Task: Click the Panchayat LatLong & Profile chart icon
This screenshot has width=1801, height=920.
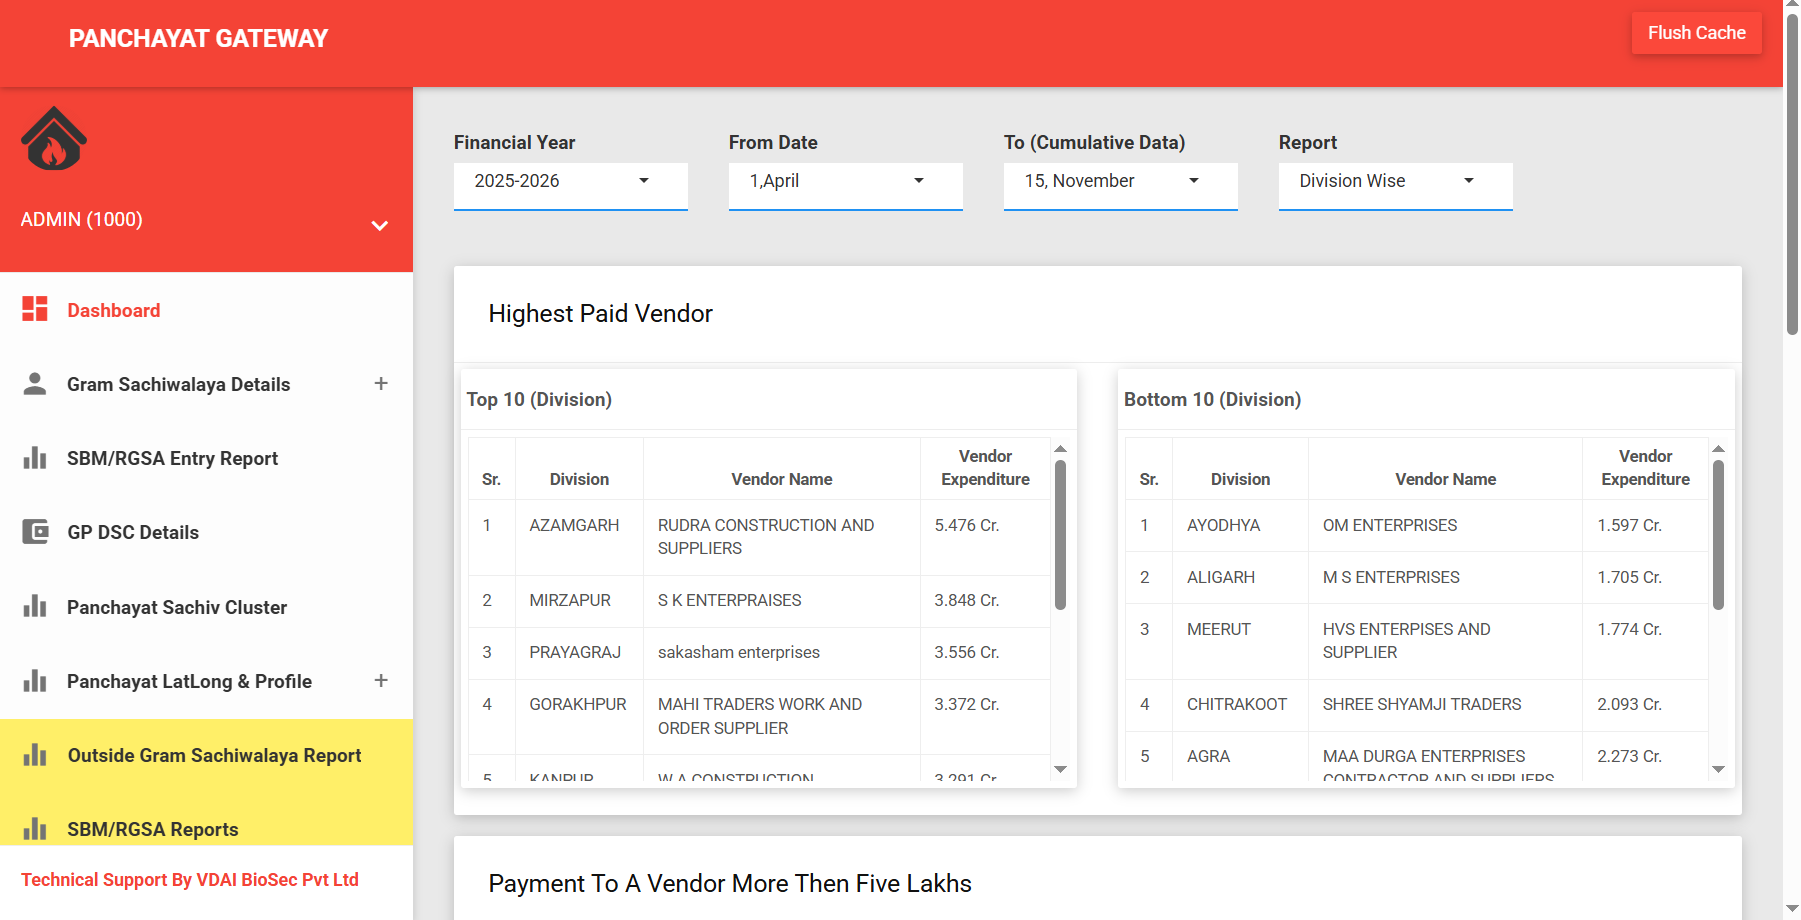Action: [x=35, y=681]
